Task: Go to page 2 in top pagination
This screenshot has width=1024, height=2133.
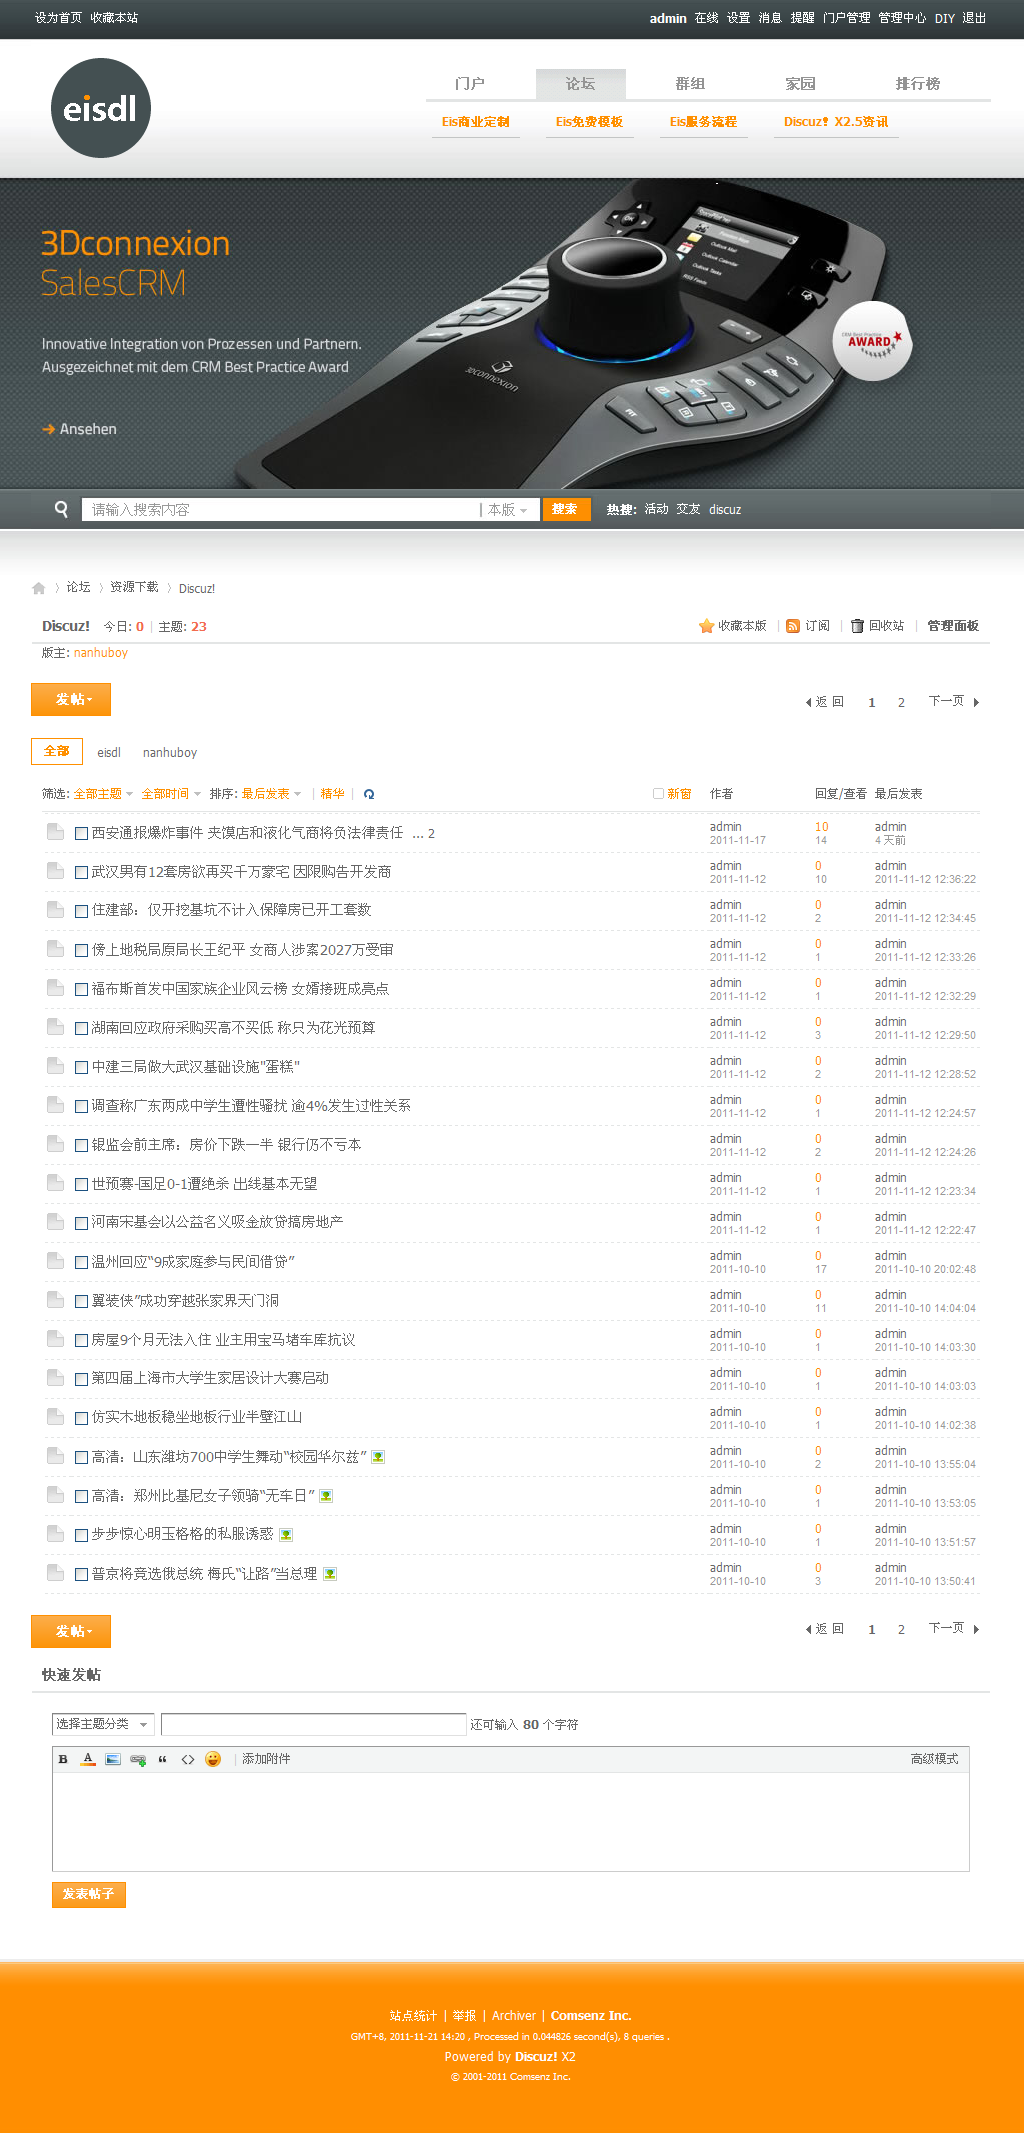Action: pyautogui.click(x=901, y=703)
